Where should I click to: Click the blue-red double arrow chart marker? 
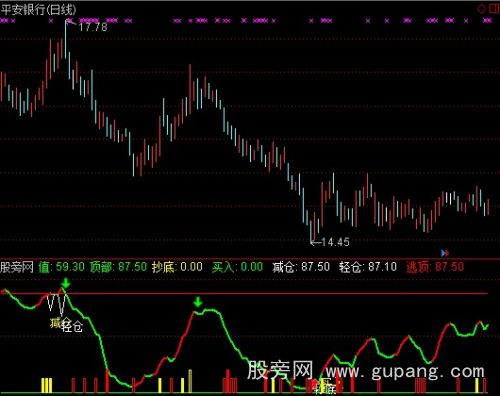445,253
